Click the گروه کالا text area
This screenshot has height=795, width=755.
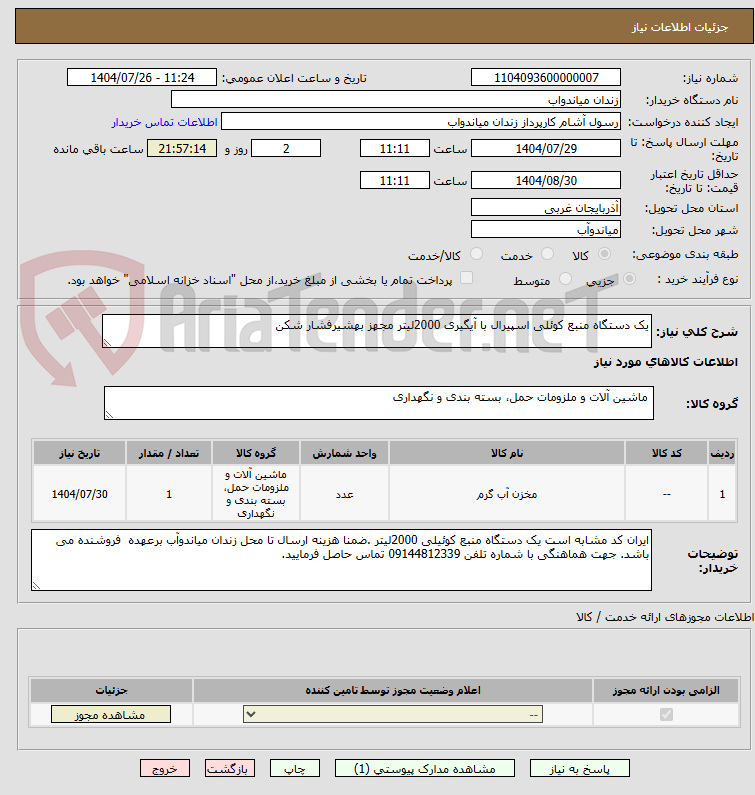tap(379, 403)
